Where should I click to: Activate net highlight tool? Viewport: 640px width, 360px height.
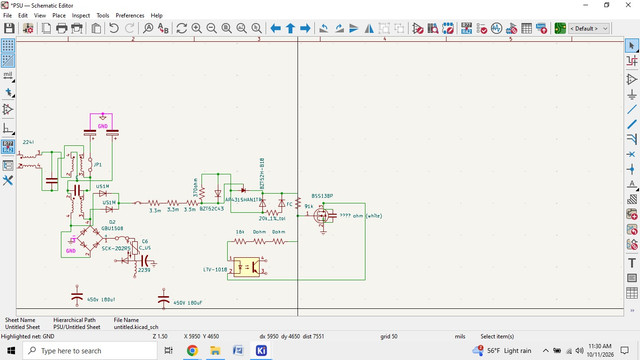tap(632, 60)
